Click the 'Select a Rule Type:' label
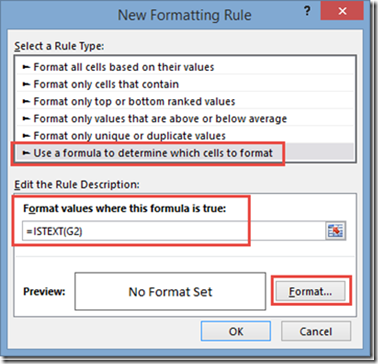Image resolution: width=378 pixels, height=364 pixels. pyautogui.click(x=59, y=46)
